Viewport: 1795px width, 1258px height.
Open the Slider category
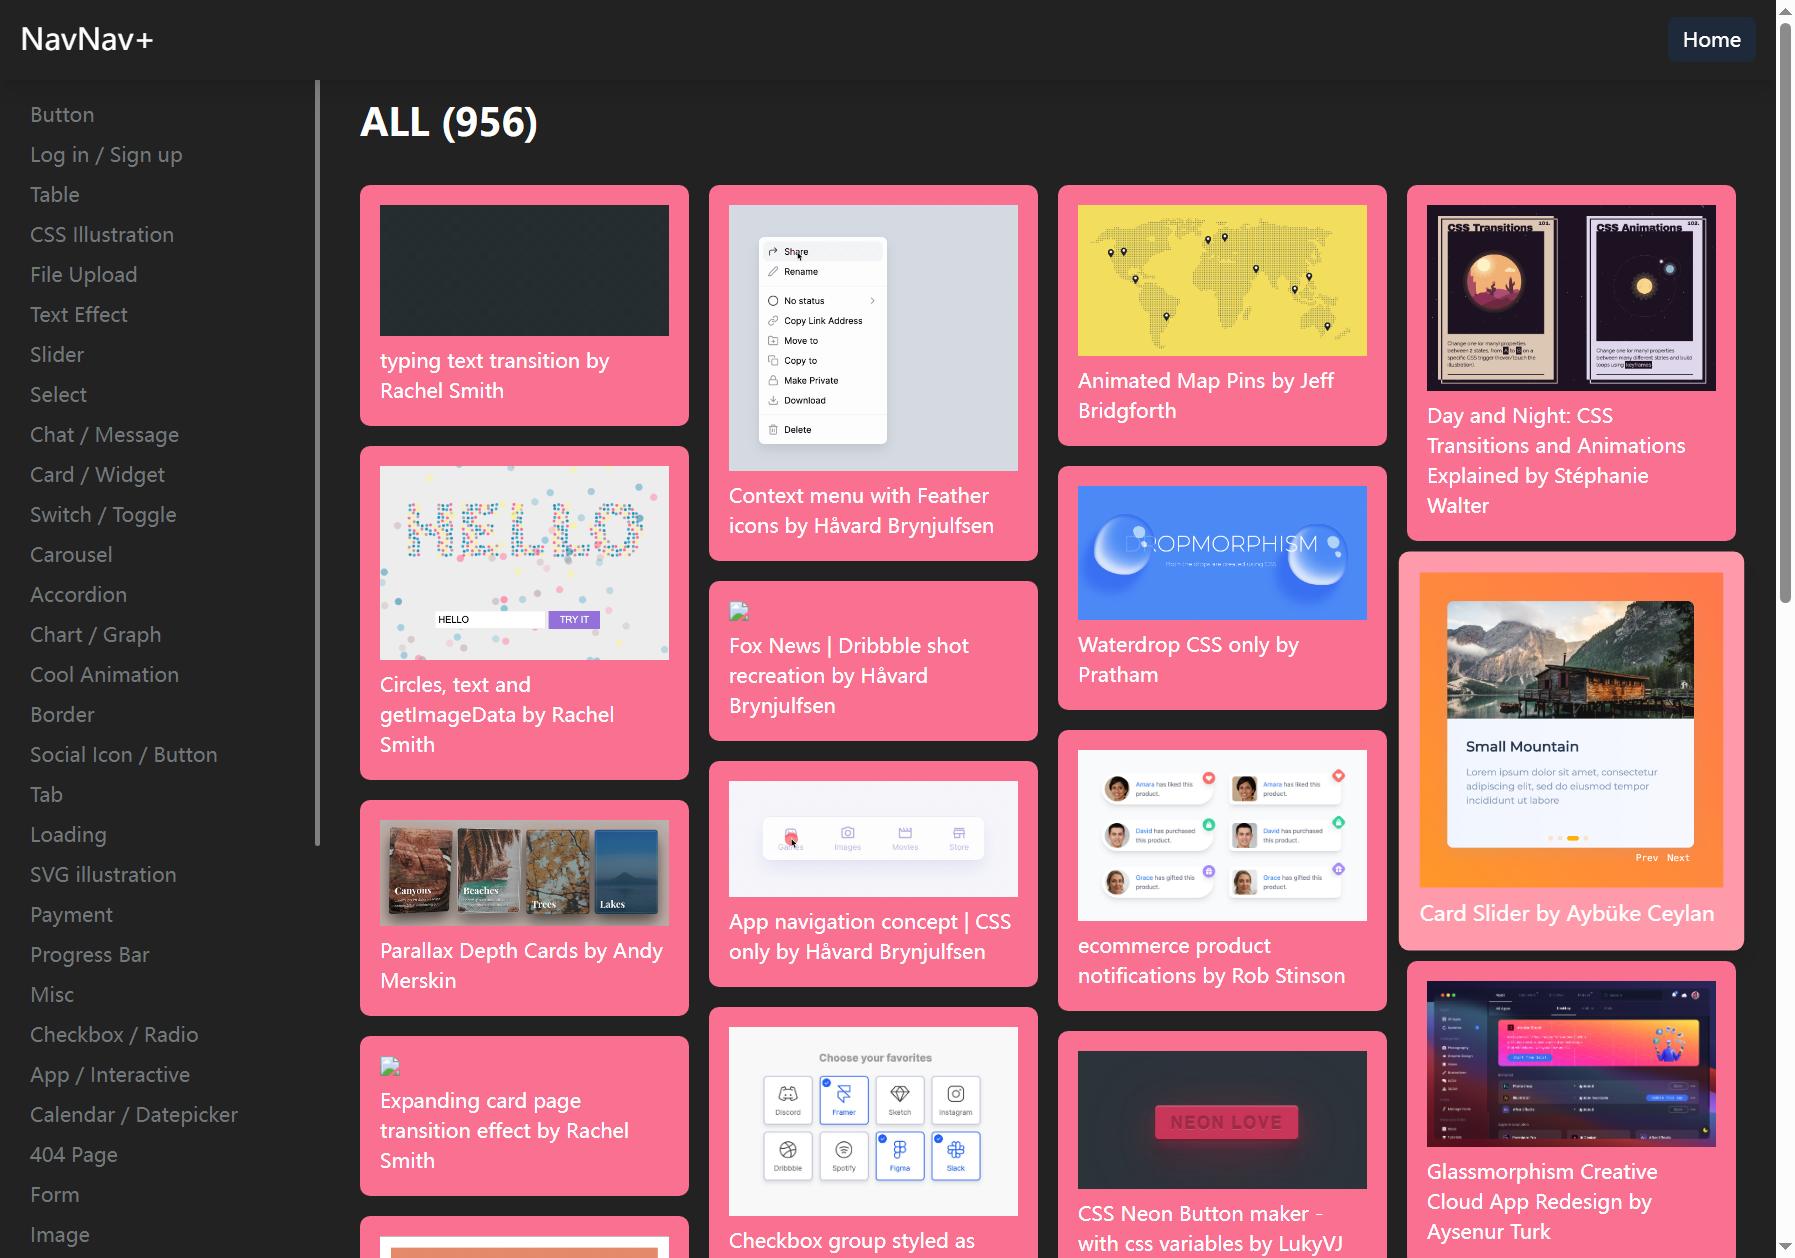coord(57,355)
